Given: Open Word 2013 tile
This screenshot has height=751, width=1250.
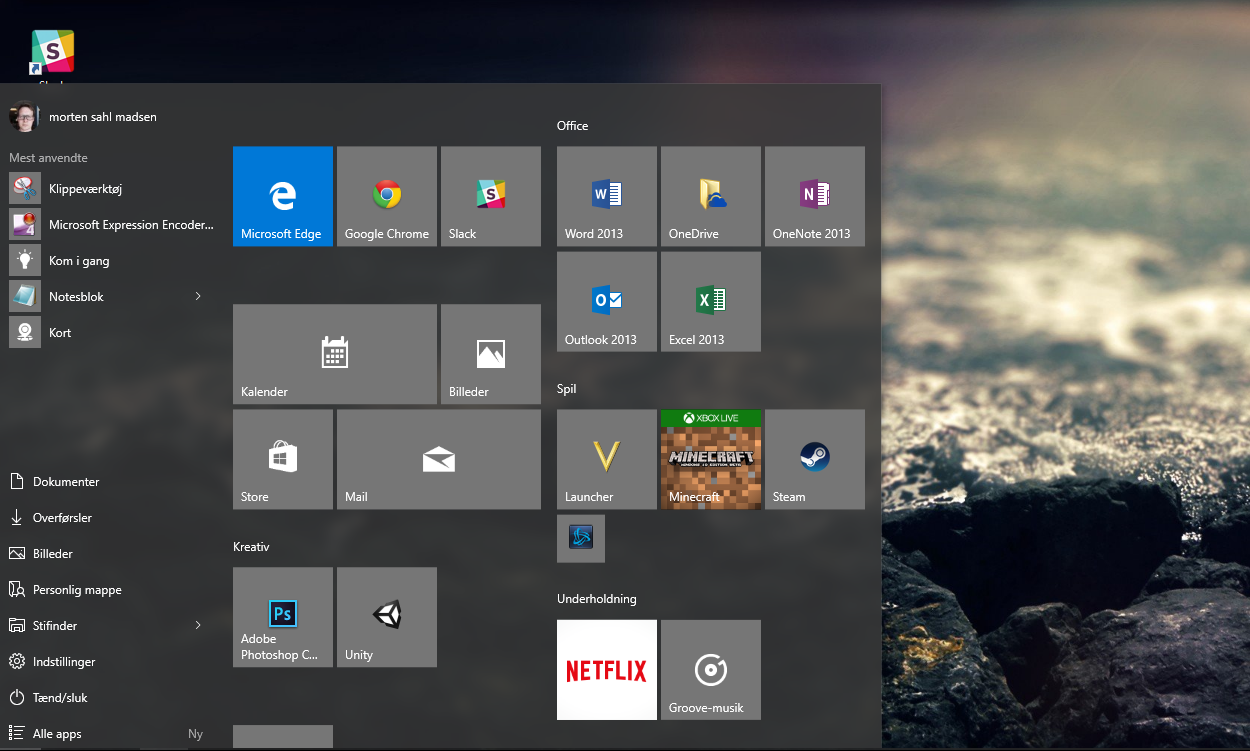Looking at the screenshot, I should click(606, 196).
